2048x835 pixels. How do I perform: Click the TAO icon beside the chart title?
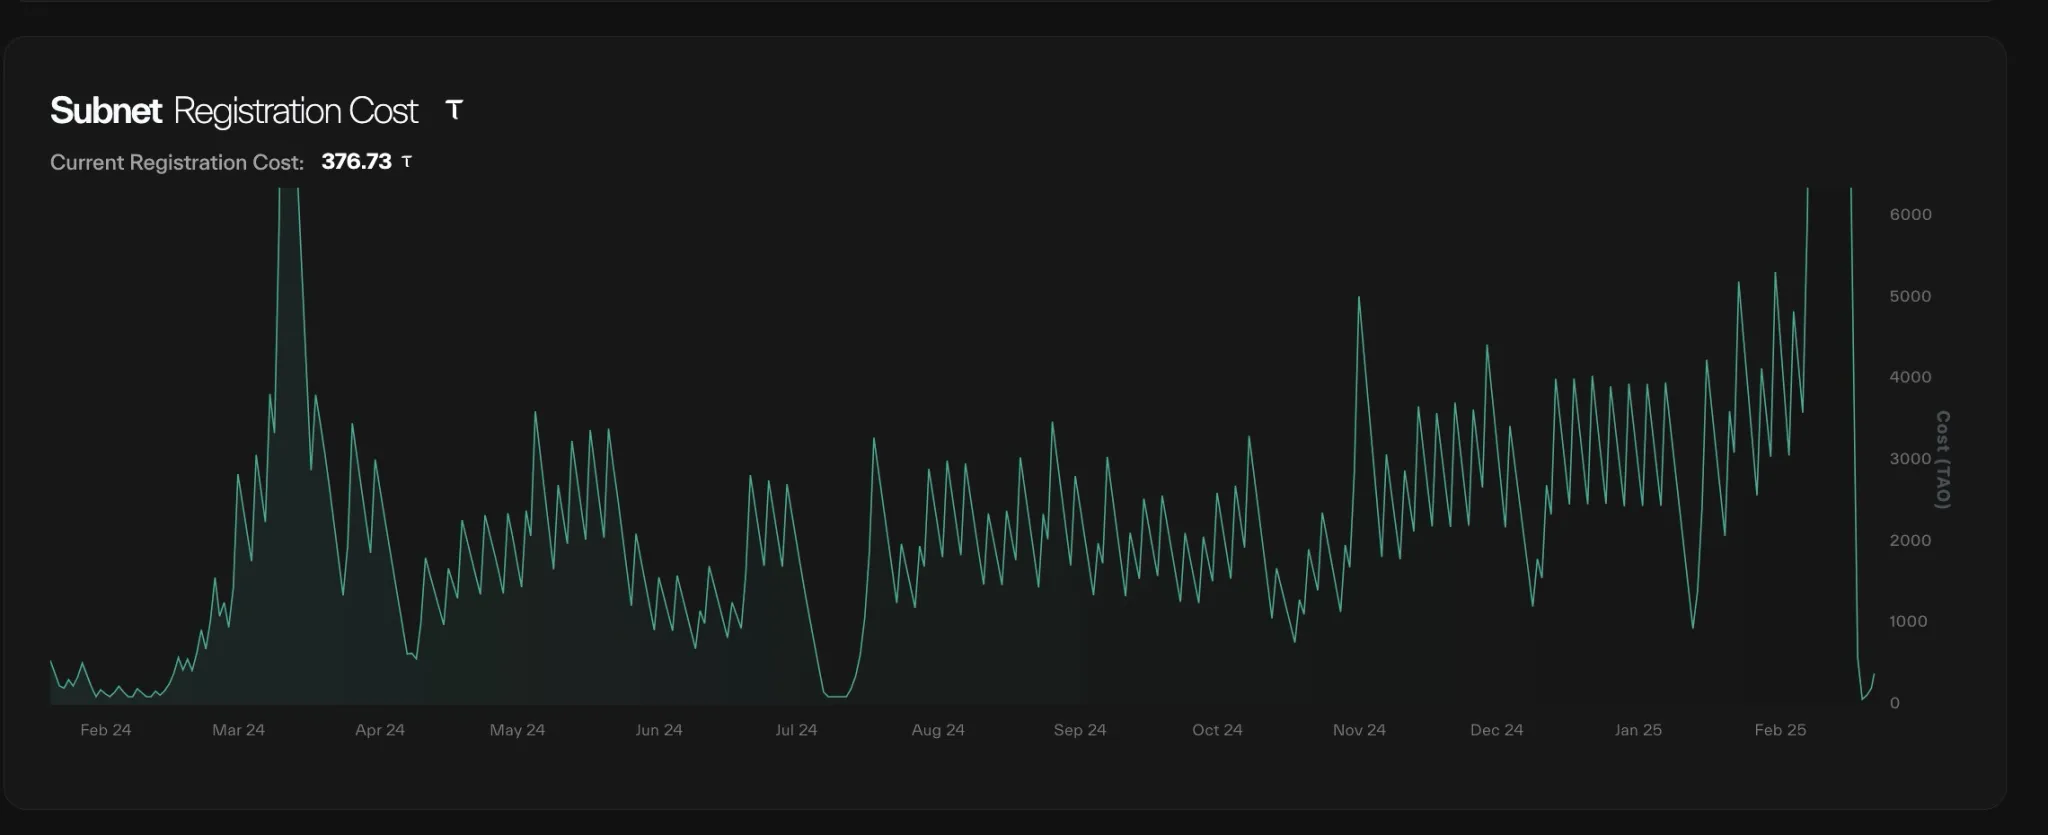[454, 110]
